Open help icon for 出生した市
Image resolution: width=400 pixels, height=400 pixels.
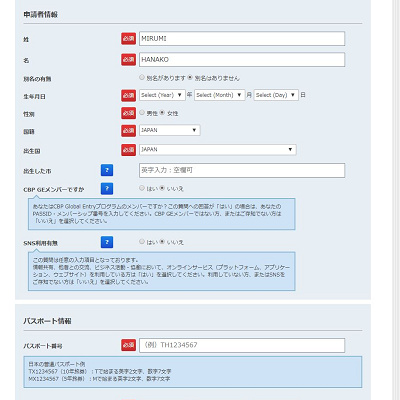[x=107, y=170]
